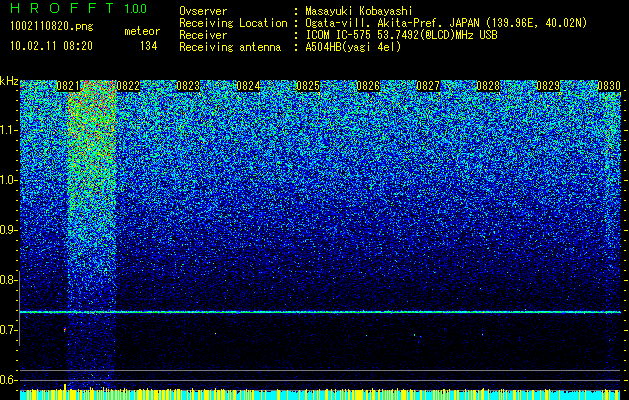The width and height of the screenshot is (629, 400).
Task: Click the HROFFT 1.00 title text
Action: [x=79, y=8]
